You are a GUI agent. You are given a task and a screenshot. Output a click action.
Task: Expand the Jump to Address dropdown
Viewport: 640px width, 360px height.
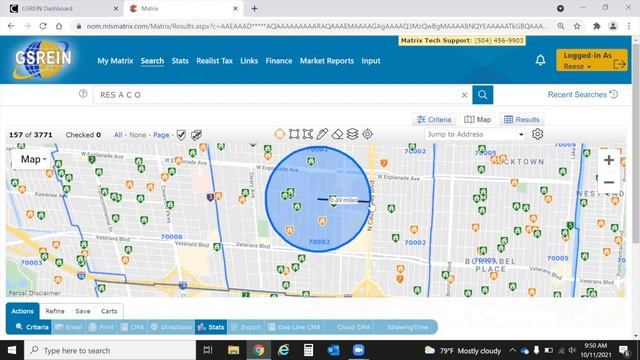[x=521, y=134]
